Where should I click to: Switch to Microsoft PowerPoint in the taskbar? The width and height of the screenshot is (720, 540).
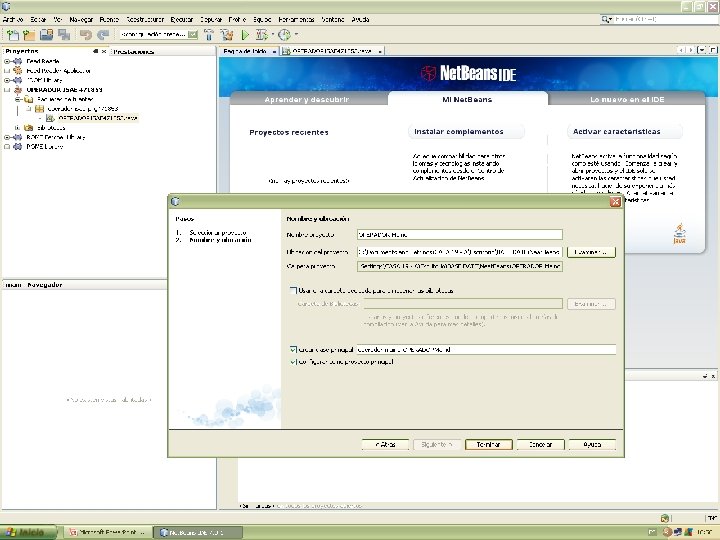(107, 532)
